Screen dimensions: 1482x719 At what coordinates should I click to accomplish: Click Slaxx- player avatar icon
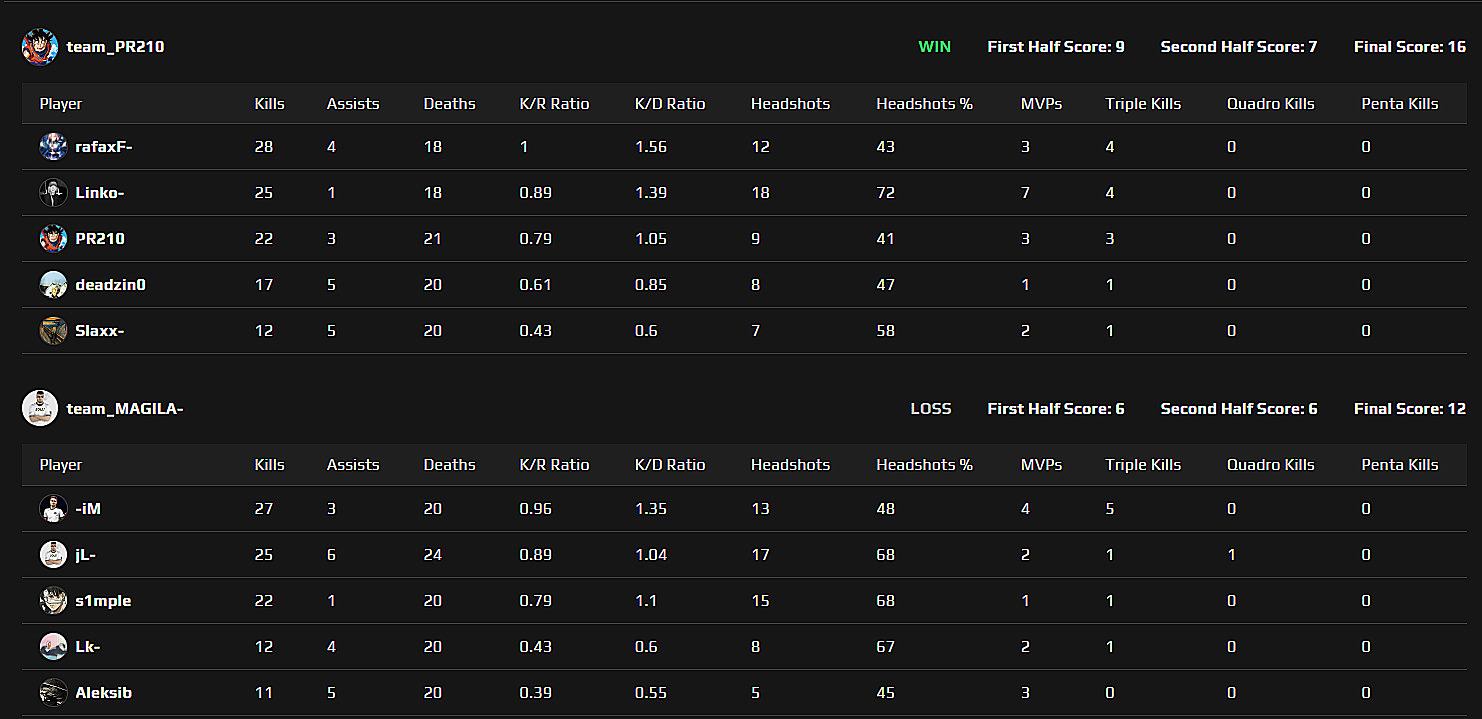coord(53,331)
